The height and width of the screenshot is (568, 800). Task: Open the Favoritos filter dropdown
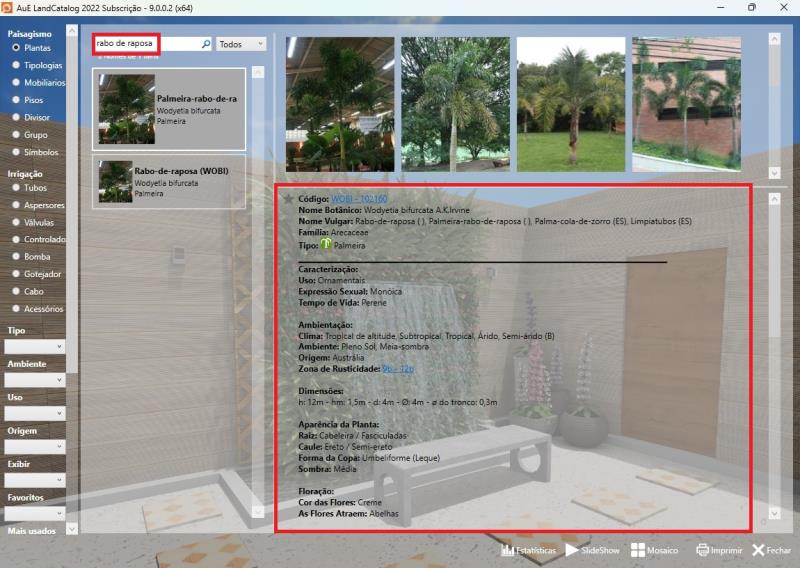coord(35,513)
